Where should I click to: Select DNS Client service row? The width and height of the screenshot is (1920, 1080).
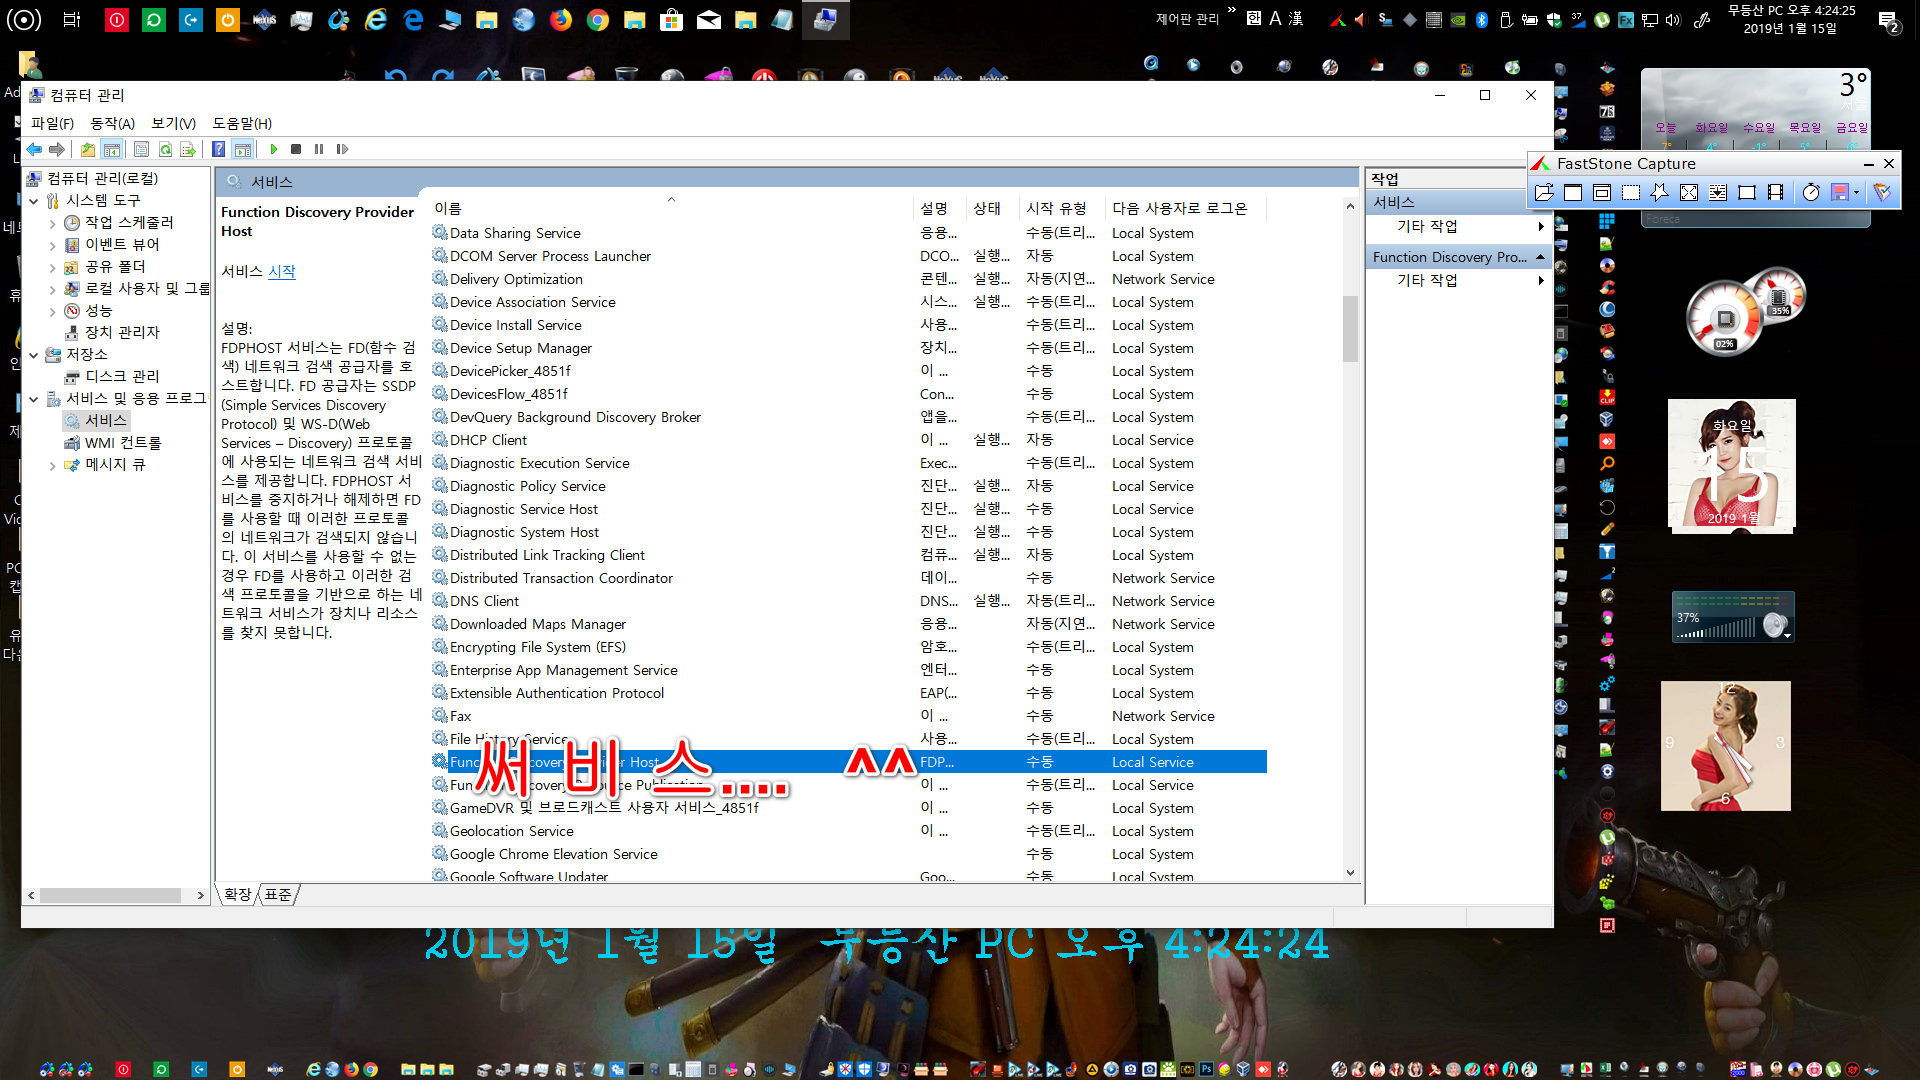848,601
